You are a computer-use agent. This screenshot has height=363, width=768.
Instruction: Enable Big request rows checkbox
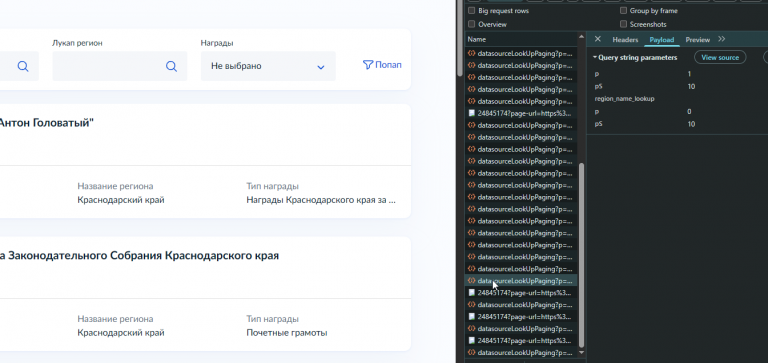click(x=472, y=11)
